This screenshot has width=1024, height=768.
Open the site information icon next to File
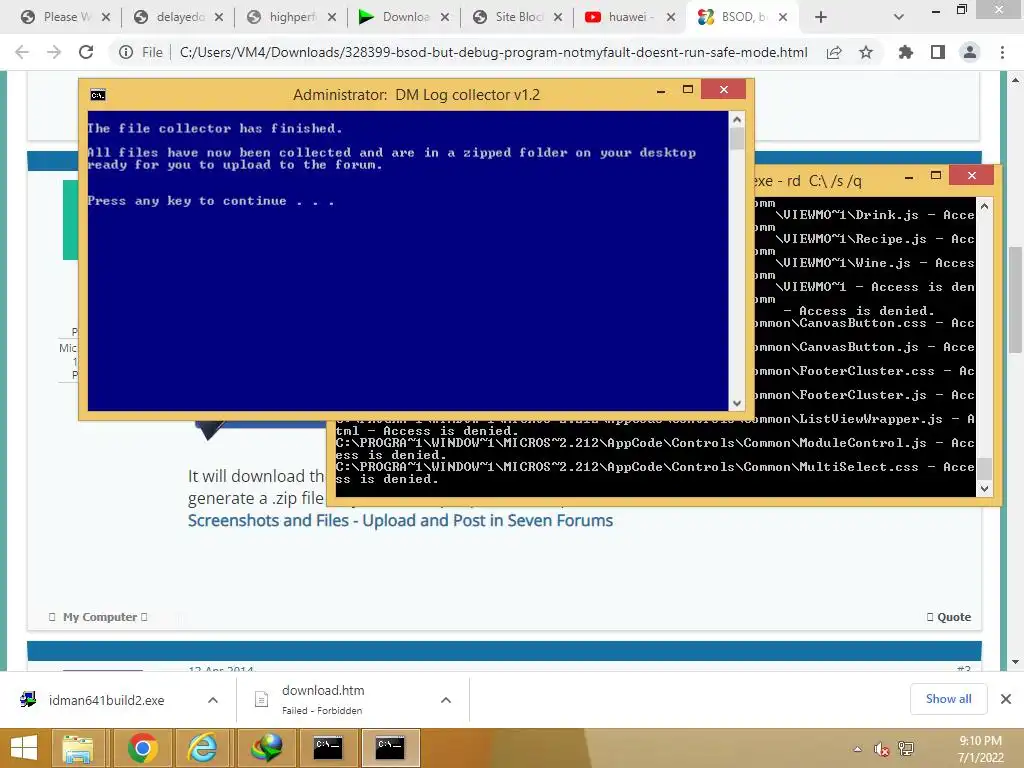(x=126, y=52)
